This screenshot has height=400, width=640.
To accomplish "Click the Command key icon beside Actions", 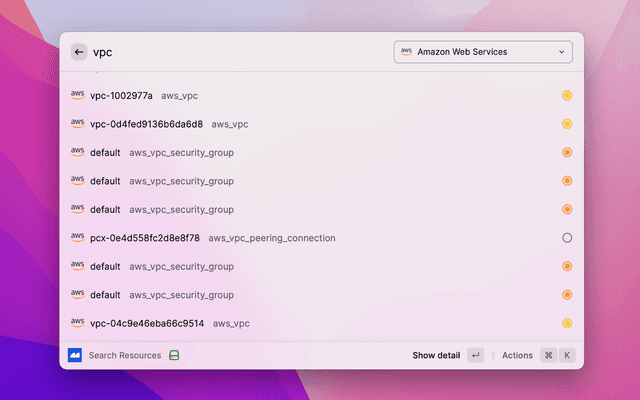I will tap(548, 355).
